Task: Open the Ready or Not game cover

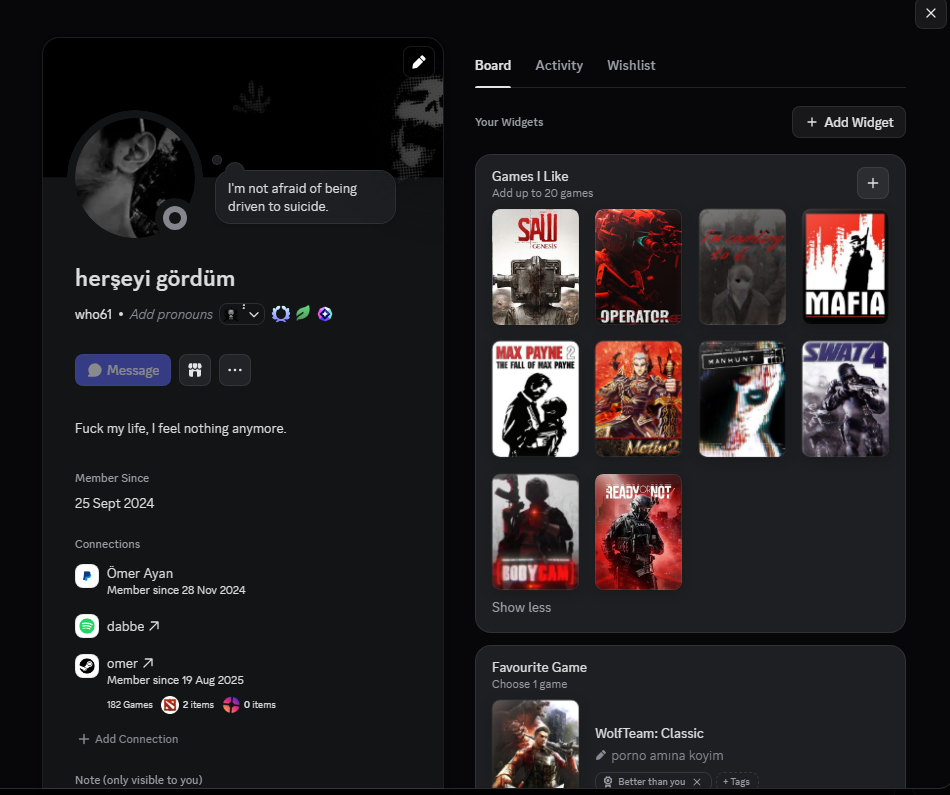Action: coord(638,531)
